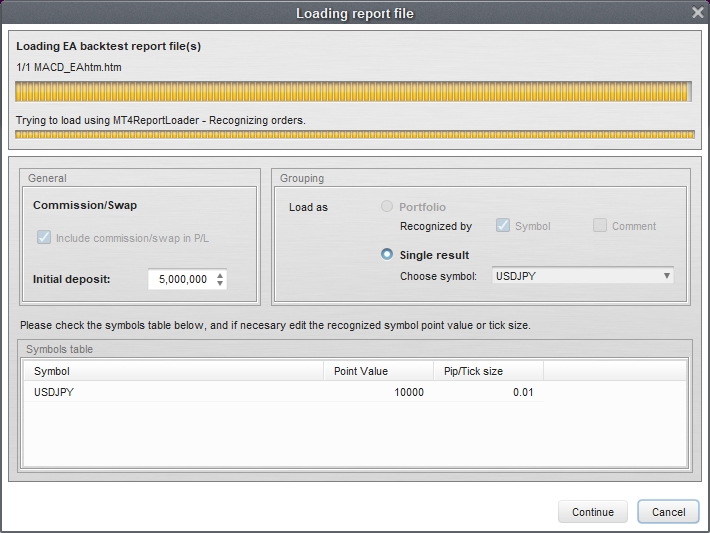Select the Single result radio option
Viewport: 710px width, 533px height.
[387, 255]
